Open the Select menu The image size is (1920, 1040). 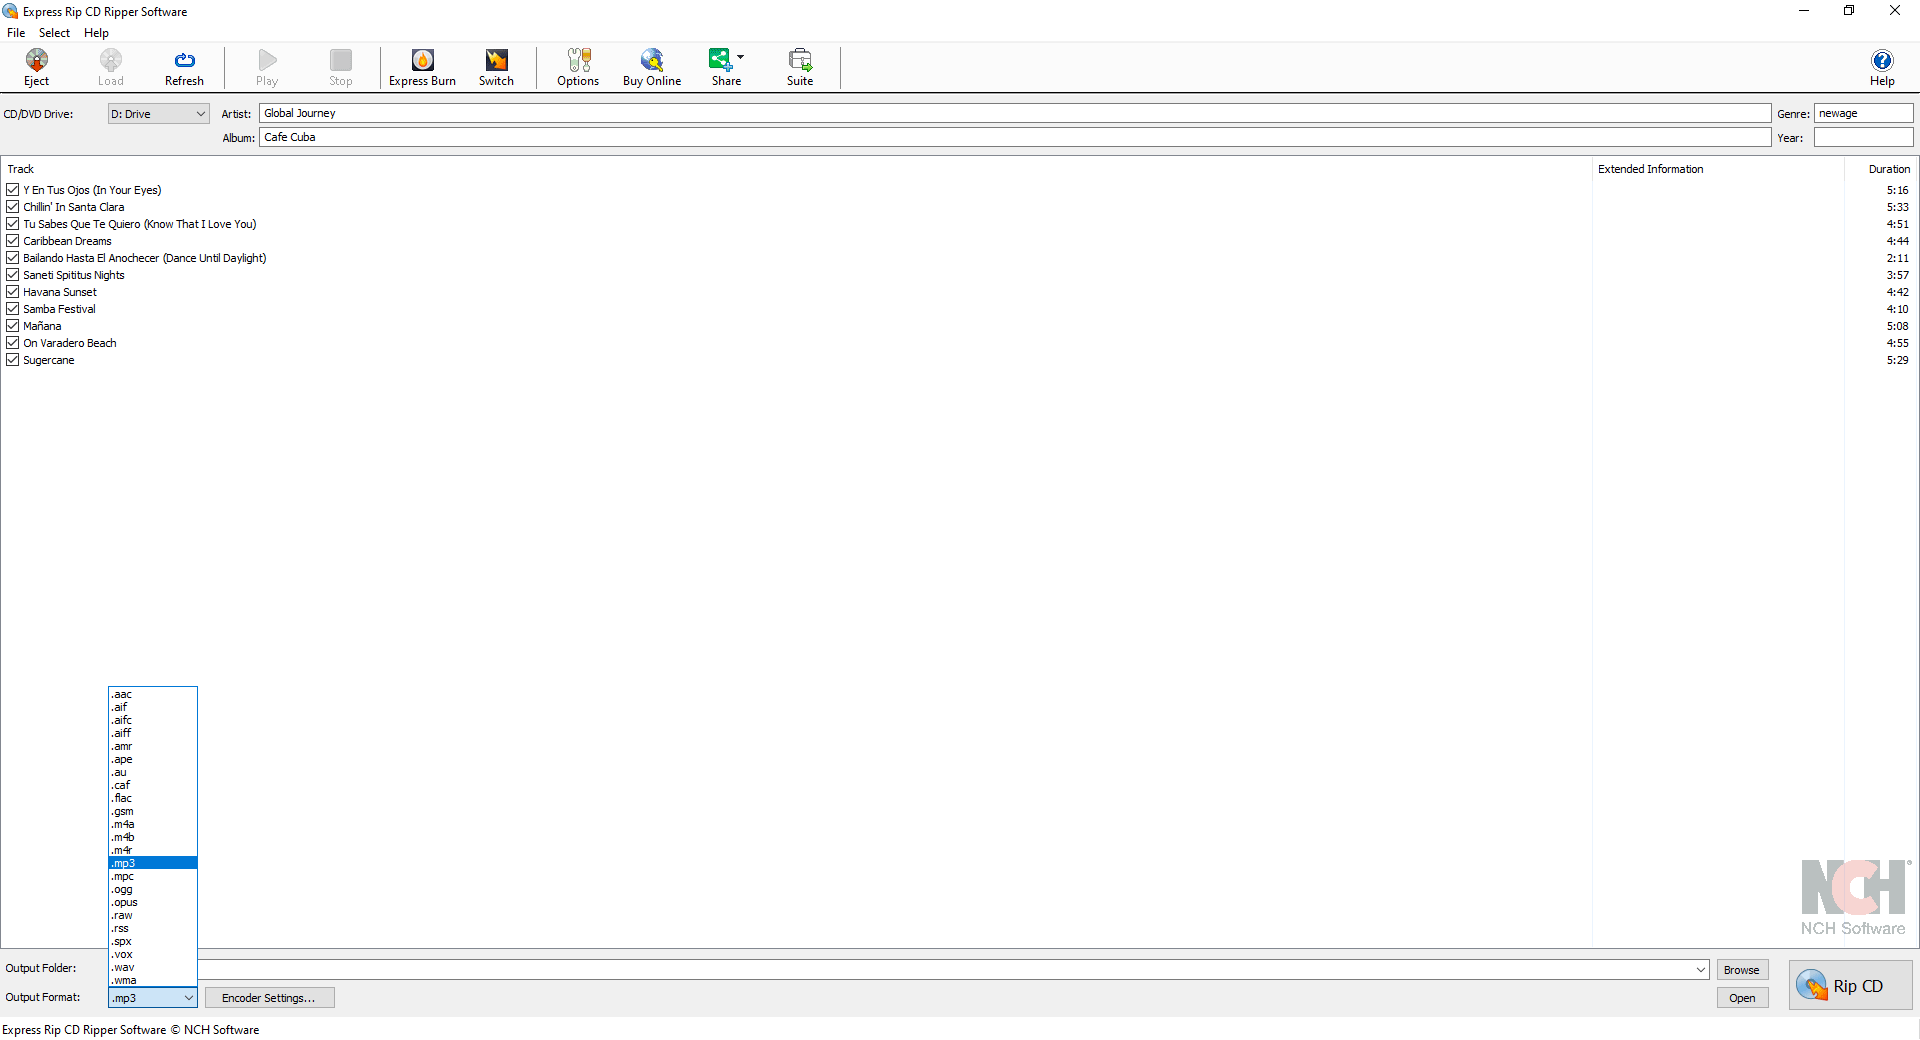click(54, 32)
